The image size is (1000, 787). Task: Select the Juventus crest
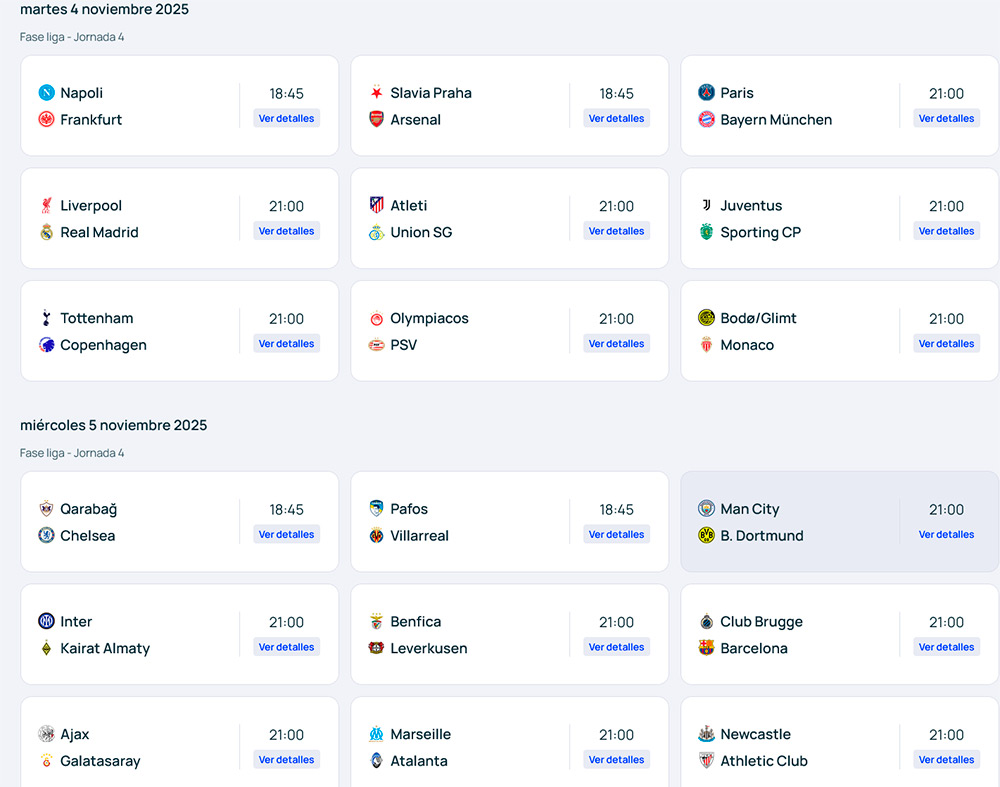(706, 205)
